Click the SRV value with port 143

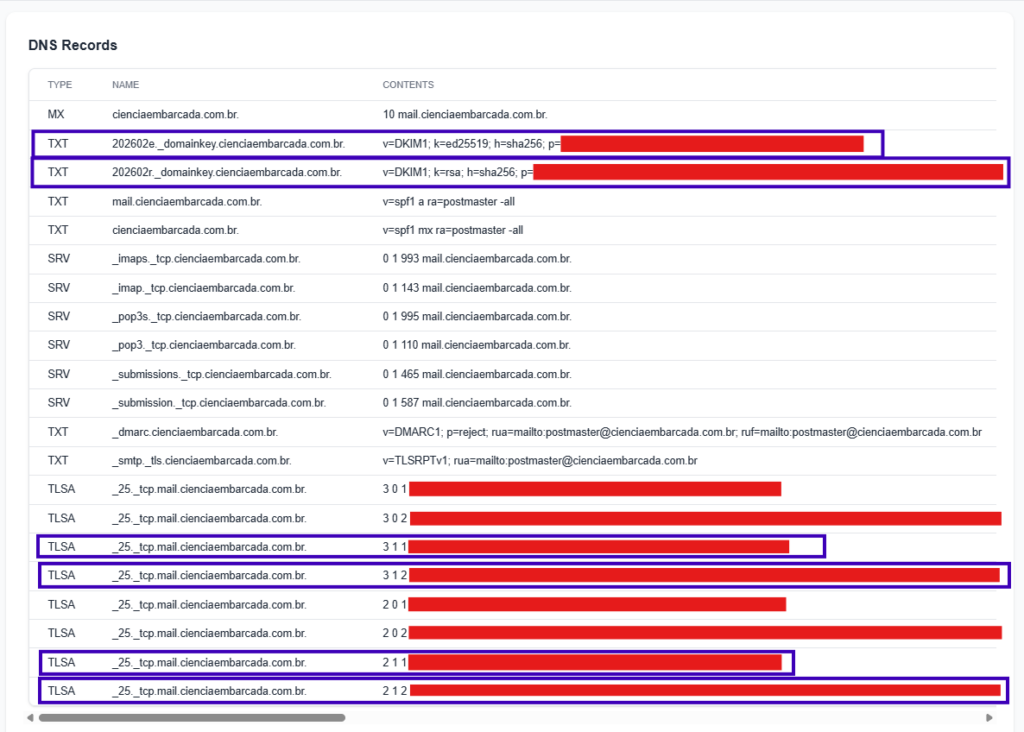click(x=477, y=288)
